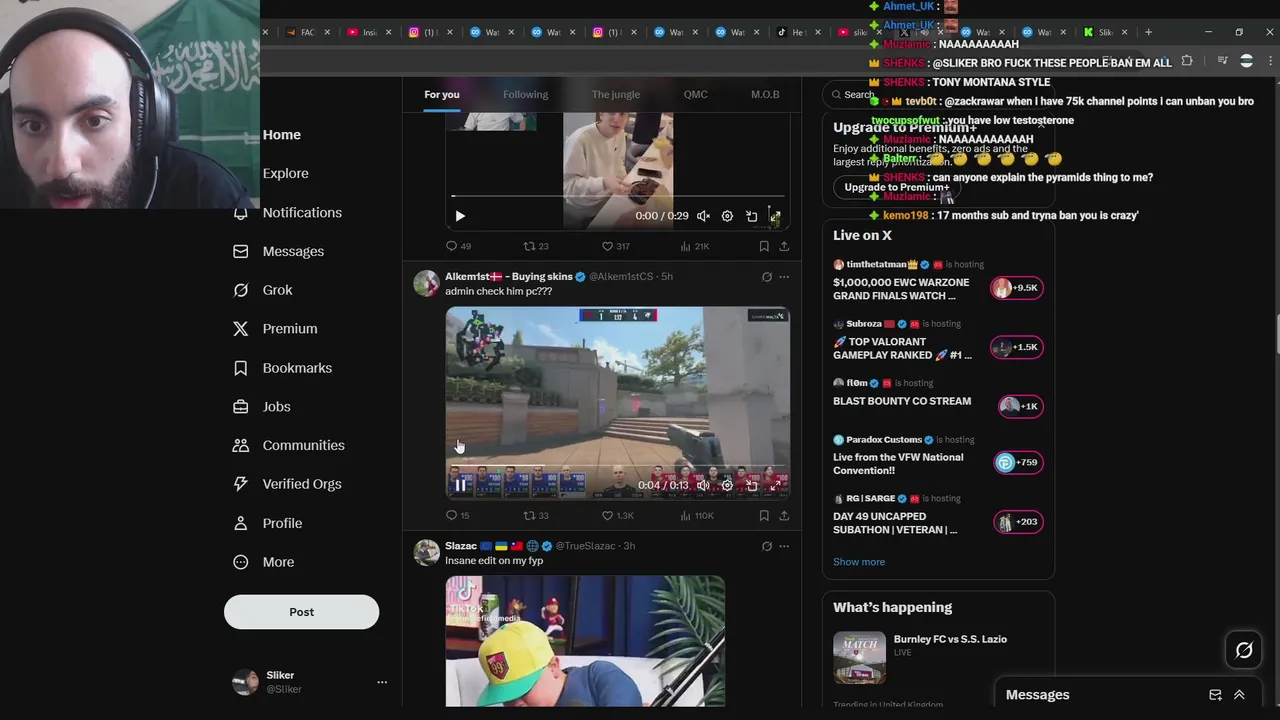Open the floating Grok button

tap(1244, 651)
